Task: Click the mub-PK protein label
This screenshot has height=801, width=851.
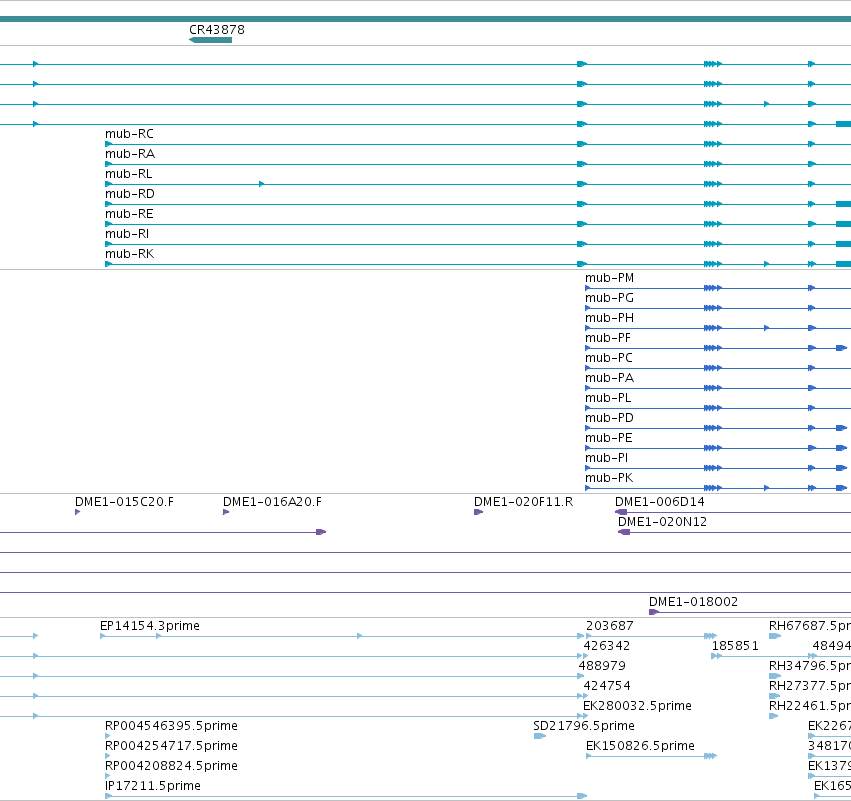Action: [609, 479]
